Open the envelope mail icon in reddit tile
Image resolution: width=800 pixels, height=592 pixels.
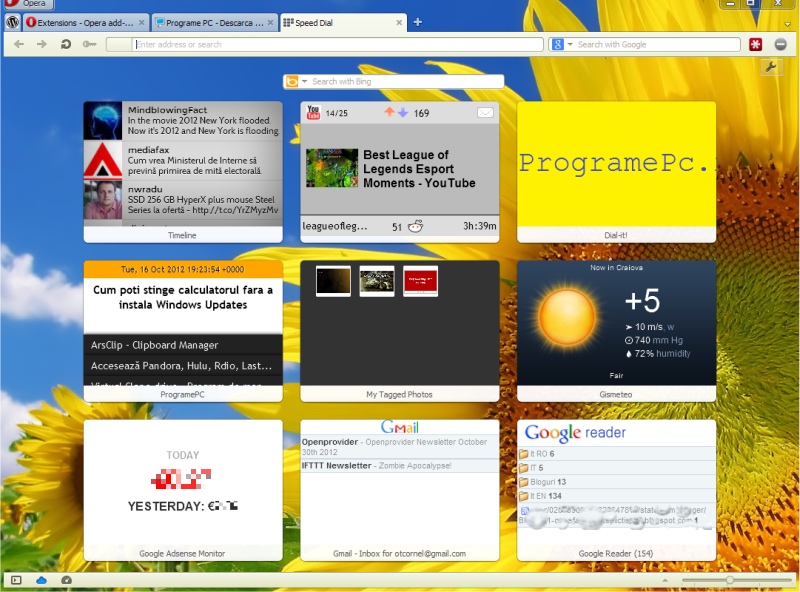tap(485, 112)
